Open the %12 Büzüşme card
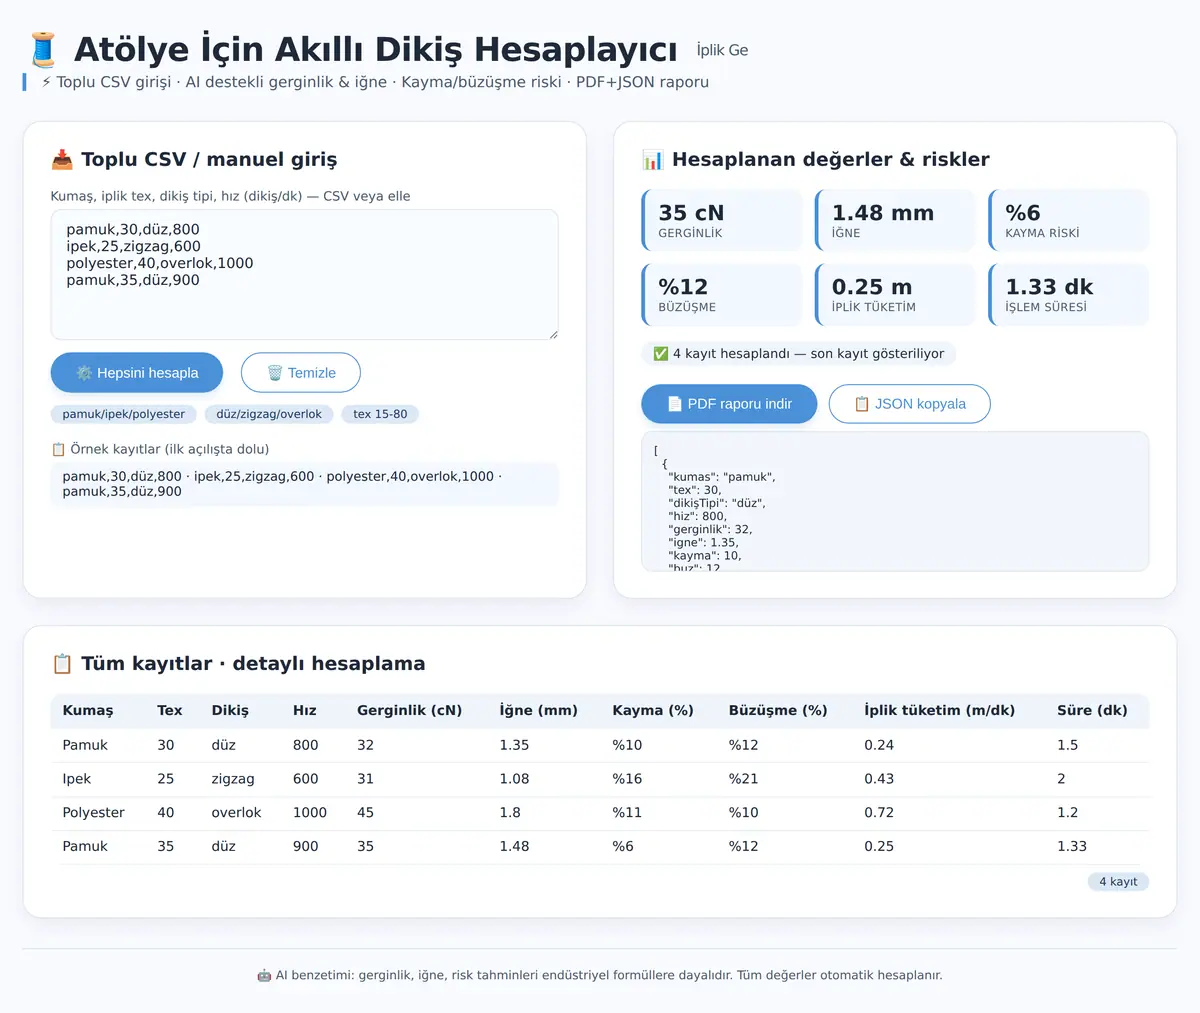The image size is (1200, 1013). click(x=722, y=294)
